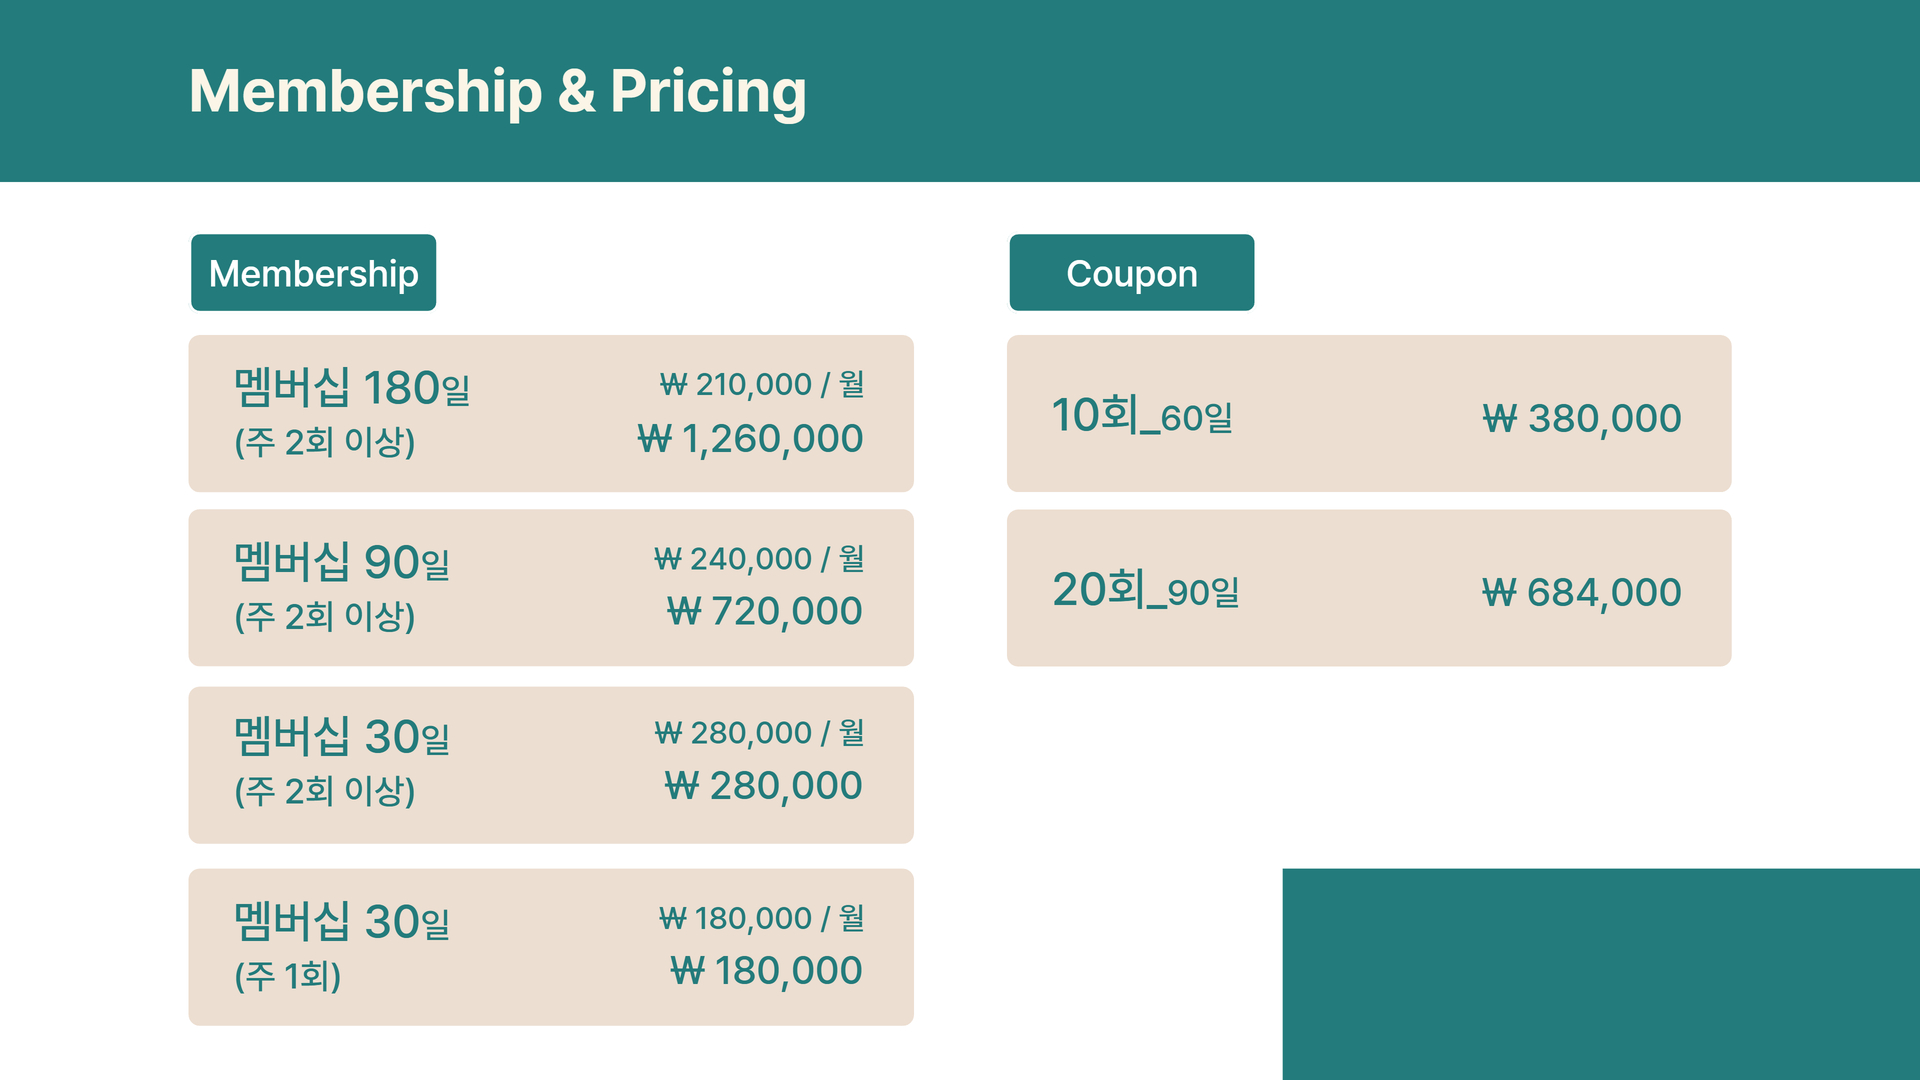Click the (주 1회) subtitle text
Viewport: 1920px width, 1080px height.
(288, 975)
